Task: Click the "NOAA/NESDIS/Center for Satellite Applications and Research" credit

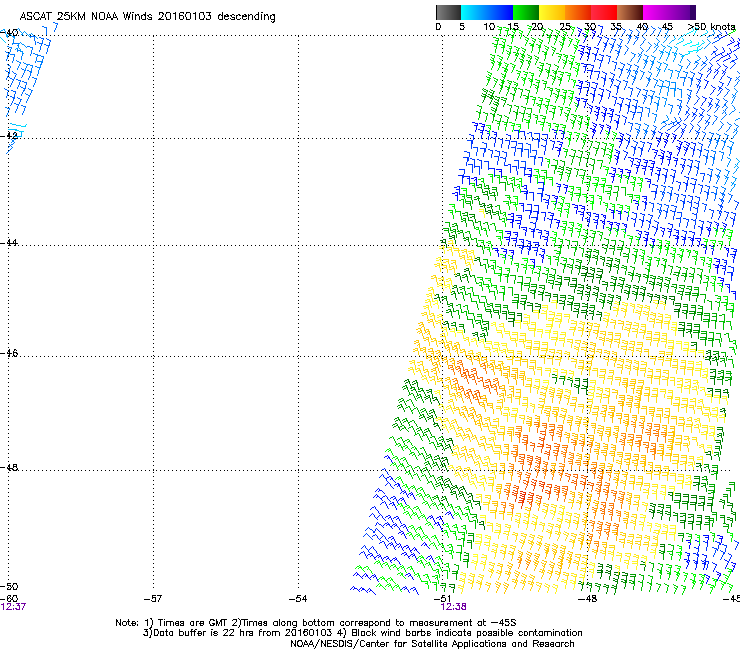Action: pos(432,644)
